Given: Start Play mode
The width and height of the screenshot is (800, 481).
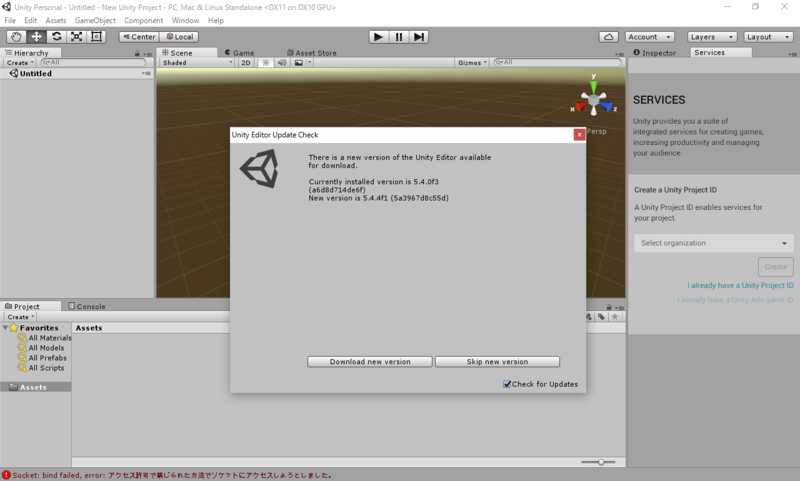Looking at the screenshot, I should coord(379,37).
